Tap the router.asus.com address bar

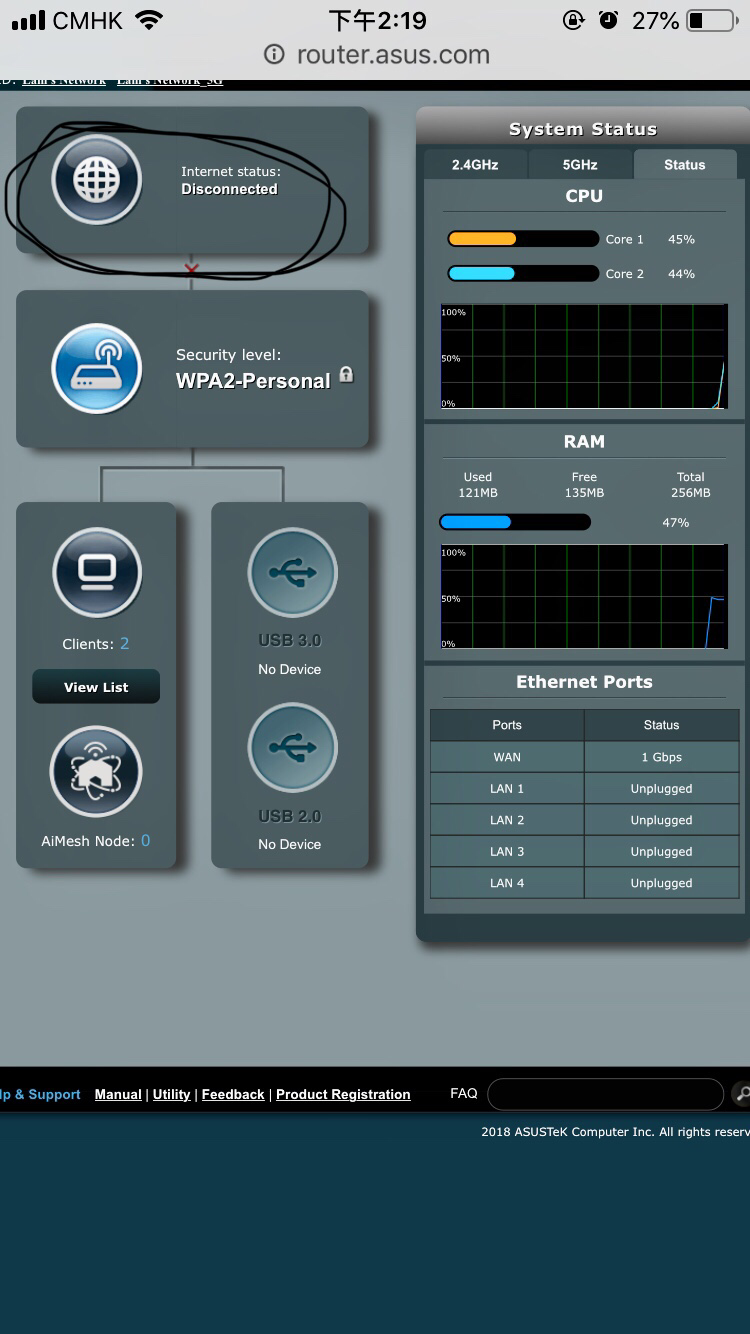pos(377,55)
